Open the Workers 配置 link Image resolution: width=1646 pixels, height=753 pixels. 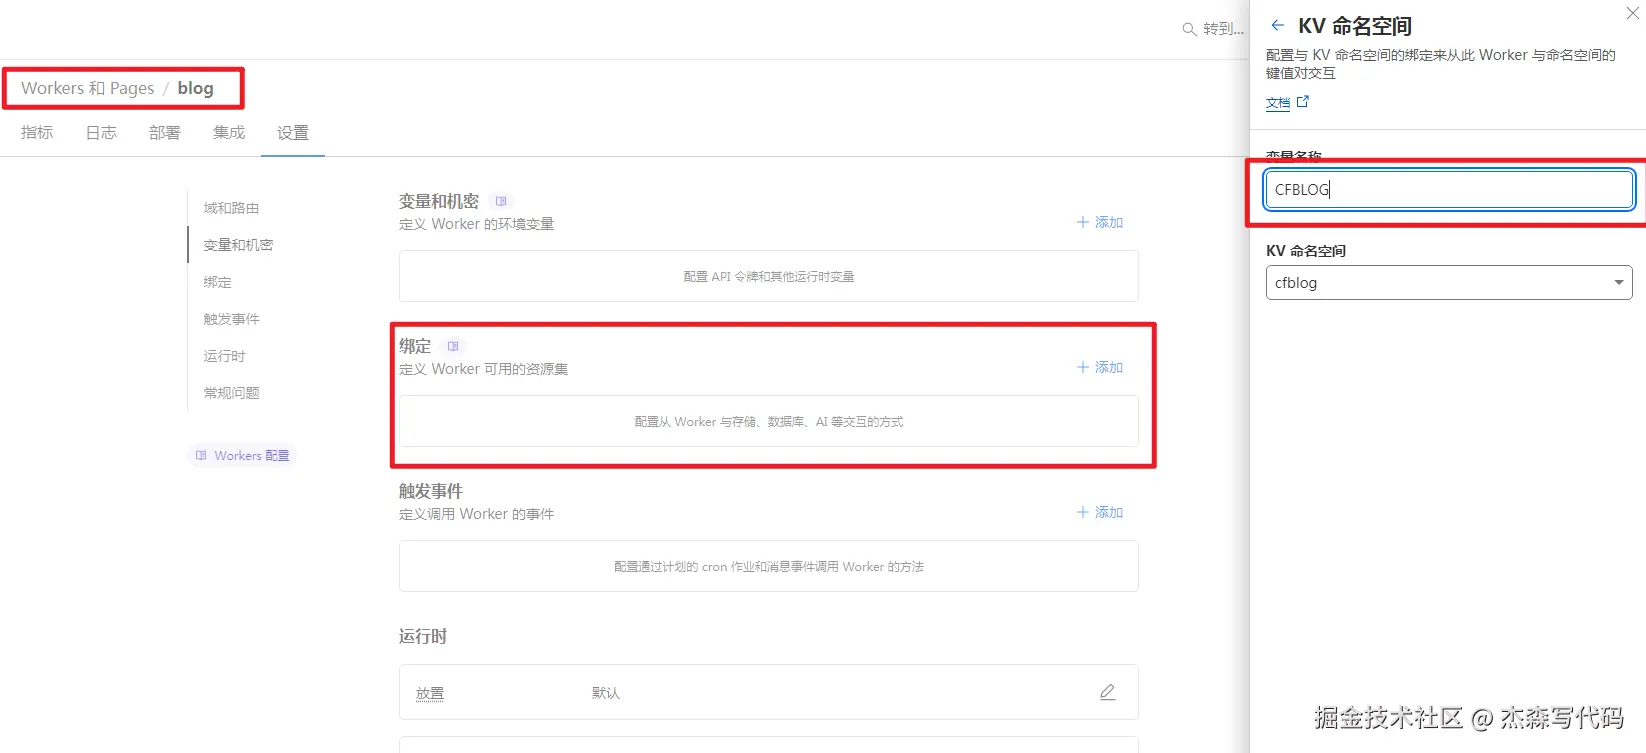tap(242, 455)
